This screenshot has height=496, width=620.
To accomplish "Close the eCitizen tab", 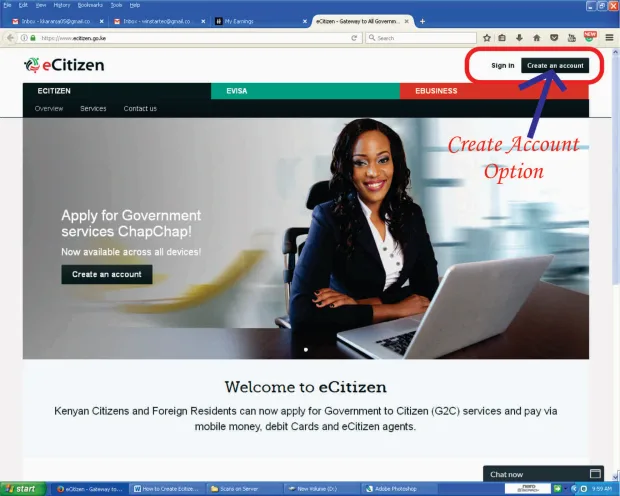I will click(x=406, y=21).
